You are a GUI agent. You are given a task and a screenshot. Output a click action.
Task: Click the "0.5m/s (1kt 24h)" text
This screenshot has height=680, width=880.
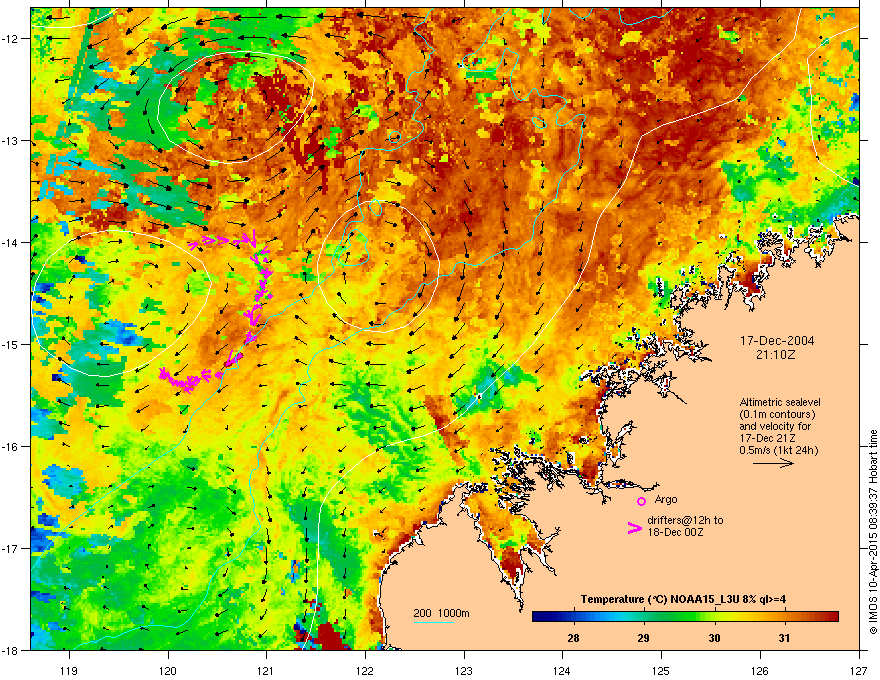(x=779, y=450)
